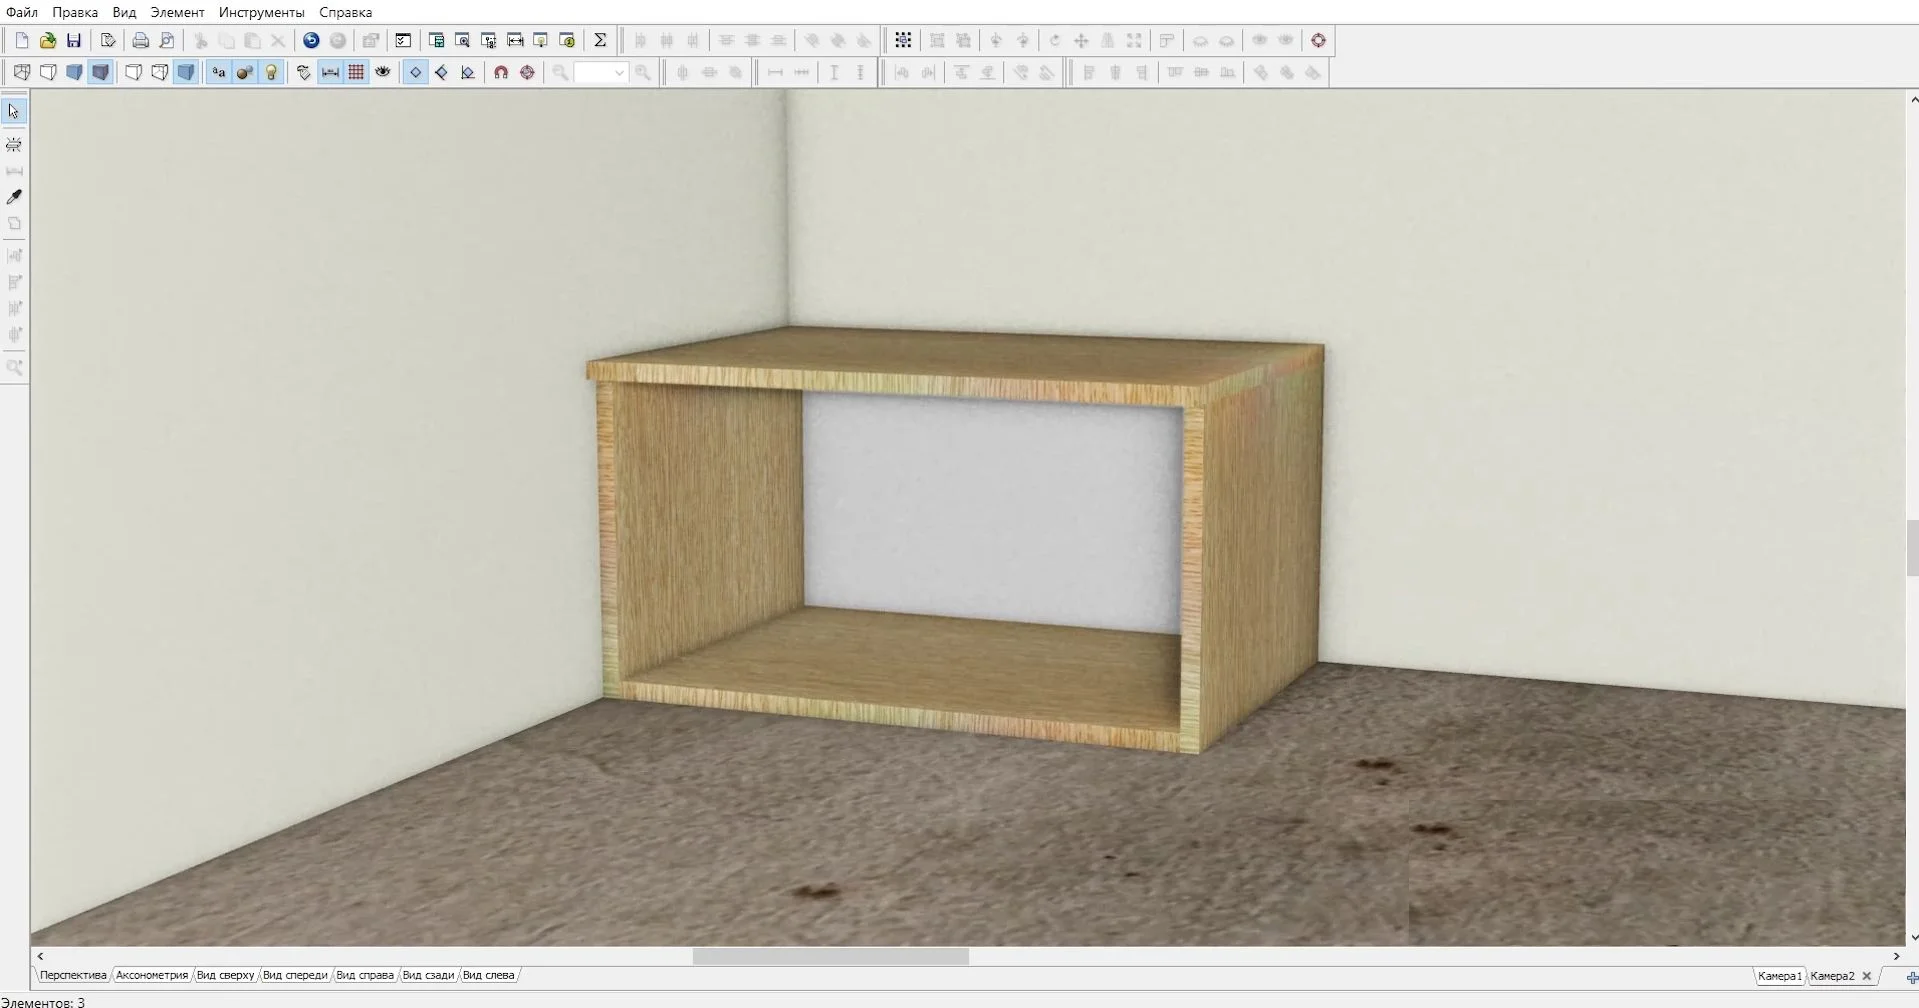Switch to the Вид сверху tab
Screen dimensions: 1919x1008
(x=225, y=975)
